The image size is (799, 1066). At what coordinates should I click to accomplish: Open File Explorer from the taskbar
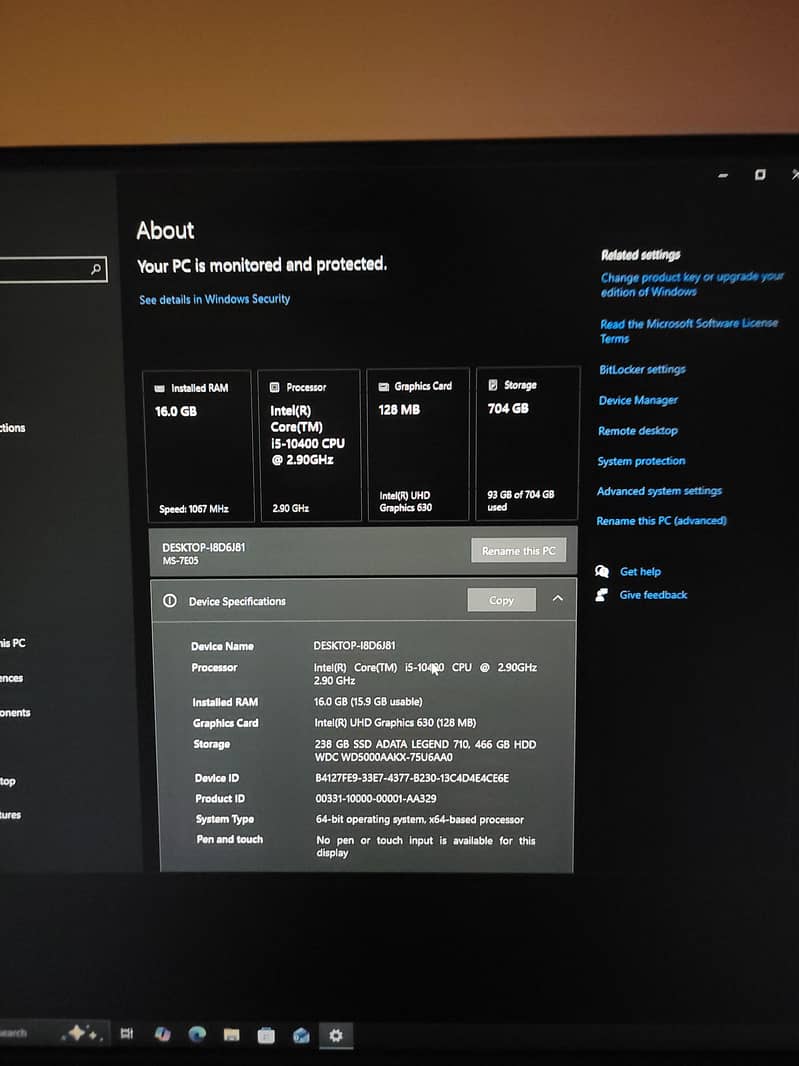click(231, 1035)
